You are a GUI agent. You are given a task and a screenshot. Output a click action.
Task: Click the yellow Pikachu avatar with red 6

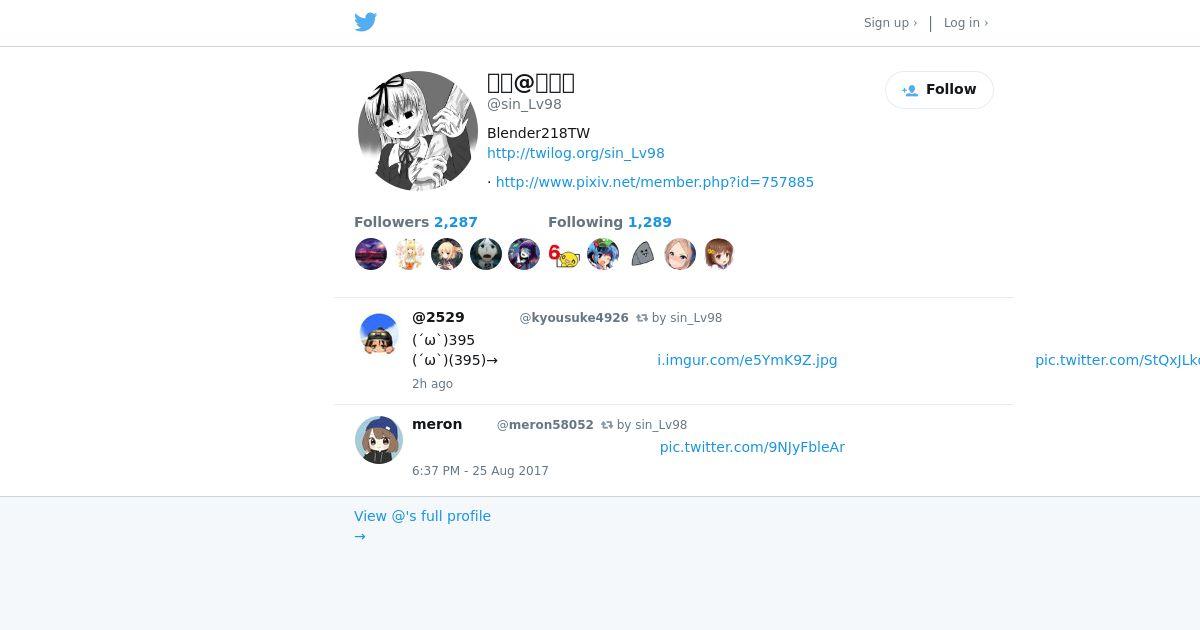pyautogui.click(x=564, y=254)
